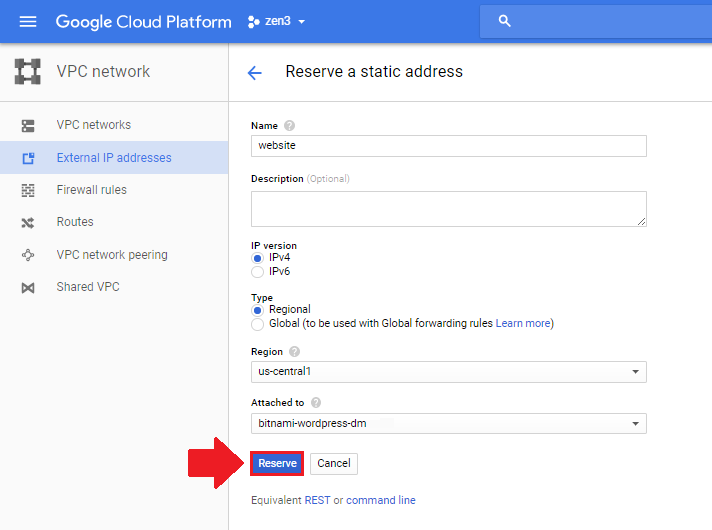
Task: Open the equivalent REST link
Action: pyautogui.click(x=317, y=500)
